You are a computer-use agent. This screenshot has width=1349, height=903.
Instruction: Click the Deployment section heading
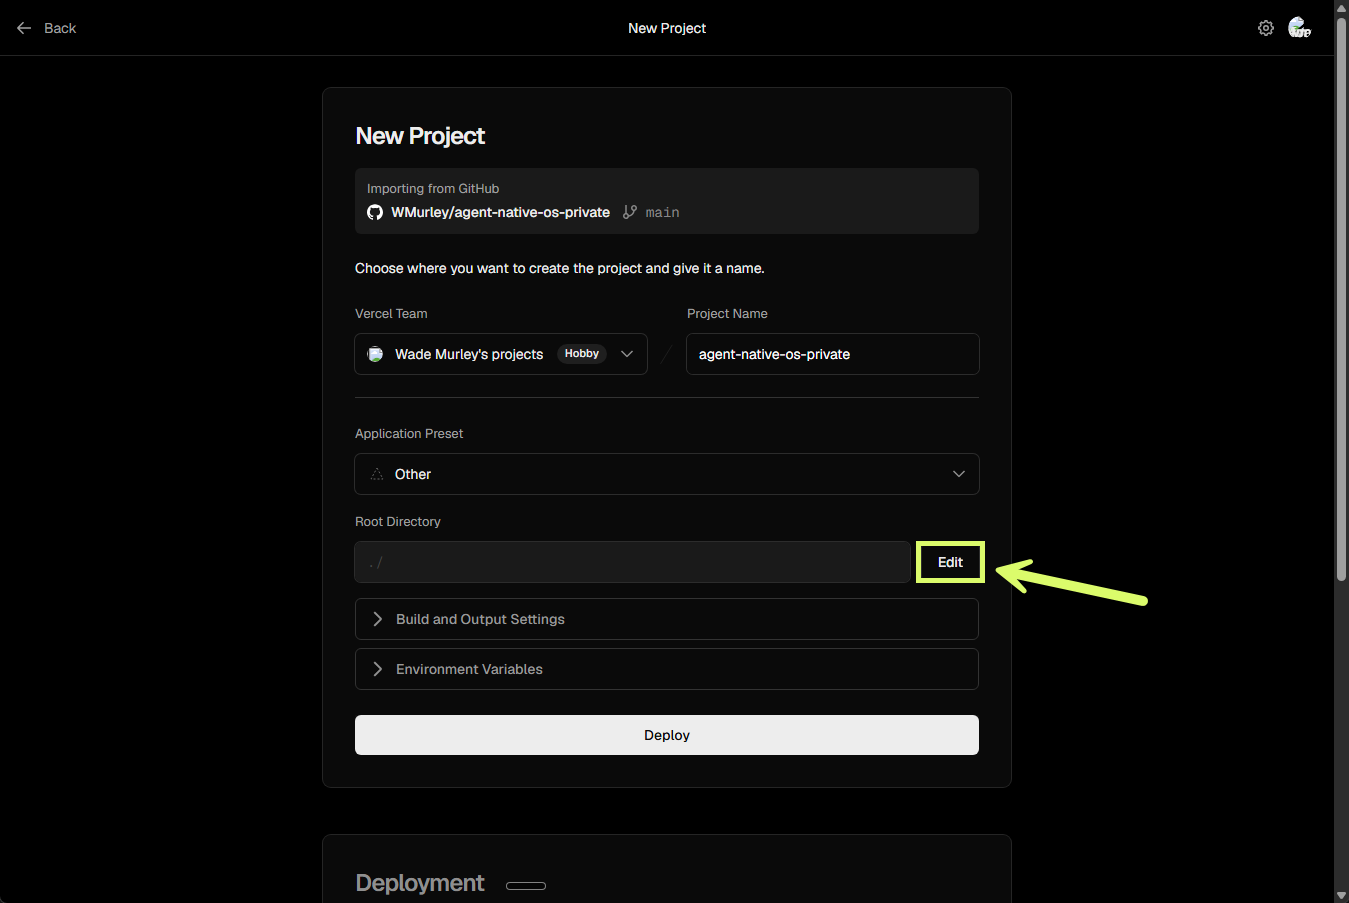point(420,883)
